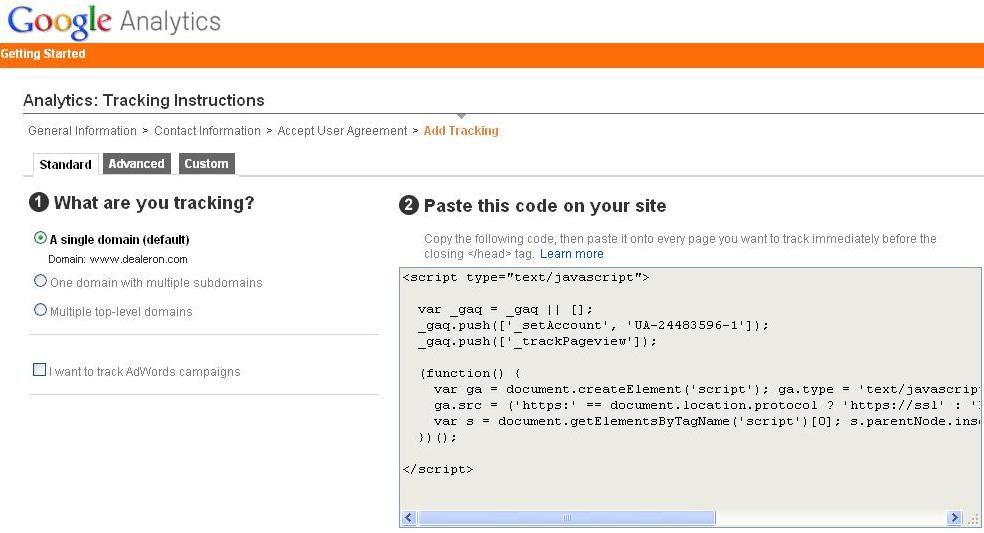Image resolution: width=984 pixels, height=533 pixels.
Task: Go to Contact Information breadcrumb step
Action: point(207,131)
